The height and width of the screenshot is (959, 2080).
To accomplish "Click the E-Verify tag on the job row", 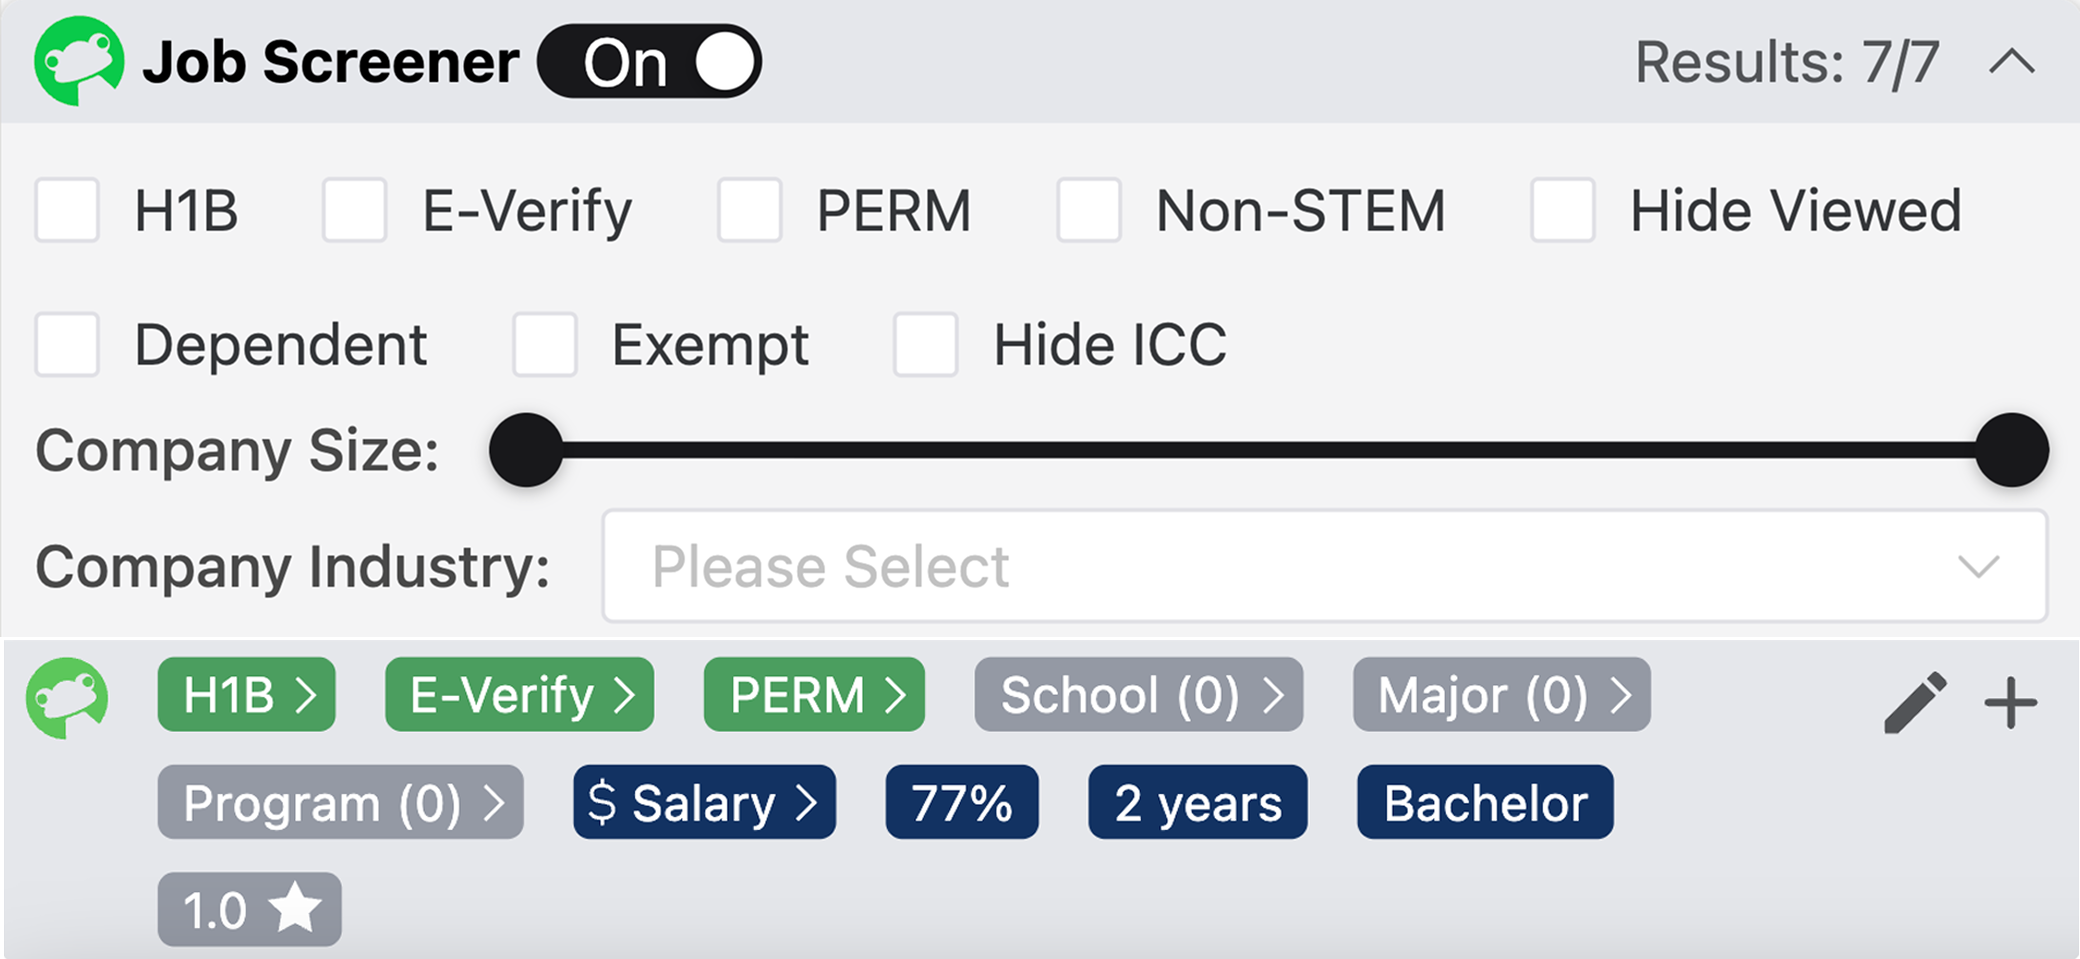I will coord(518,695).
